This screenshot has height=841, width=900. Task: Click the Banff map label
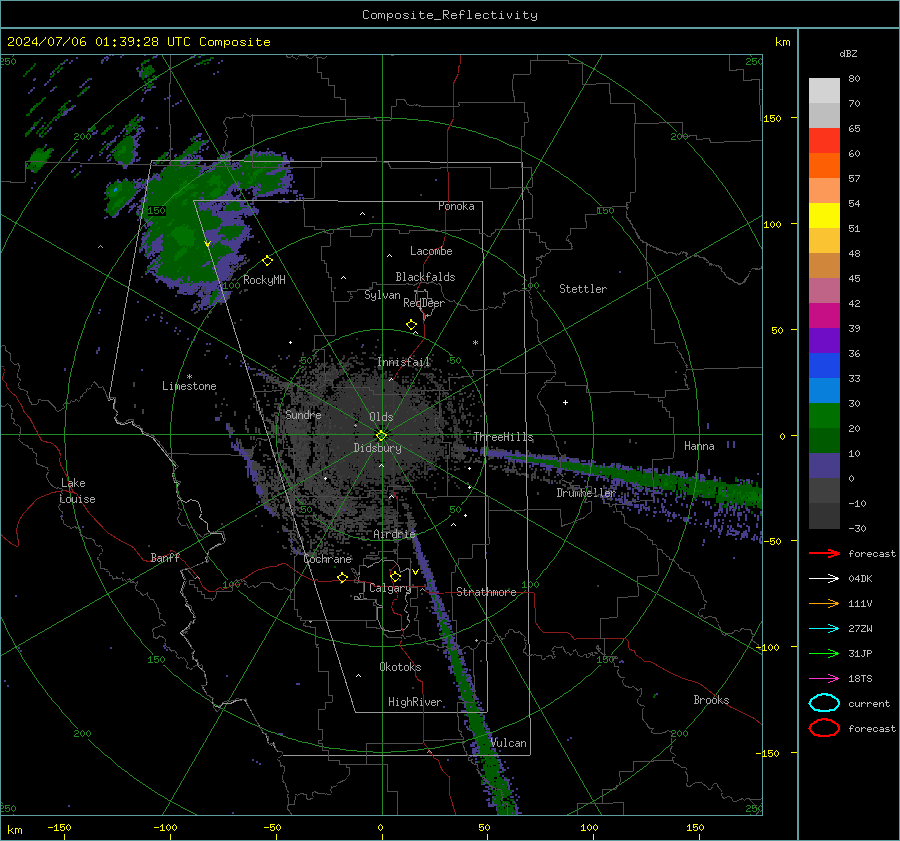[x=165, y=557]
